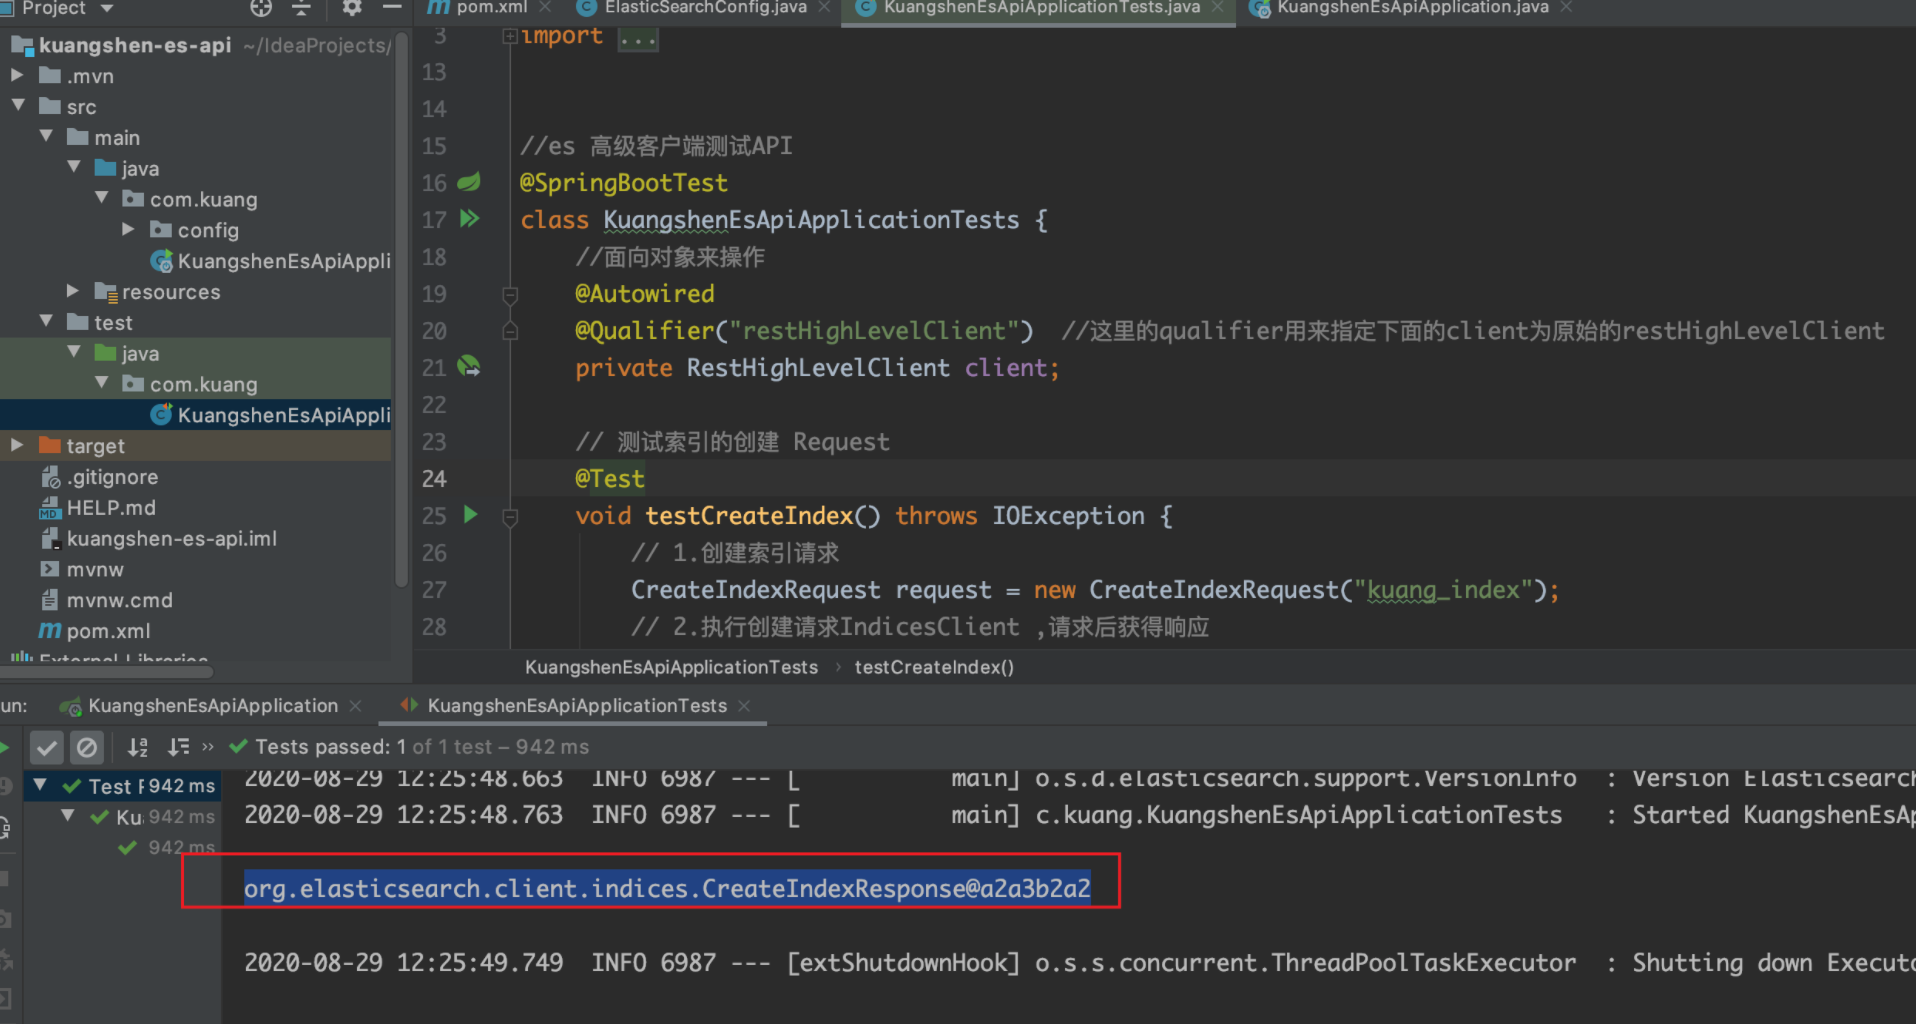Open Project panel gear settings

(351, 8)
